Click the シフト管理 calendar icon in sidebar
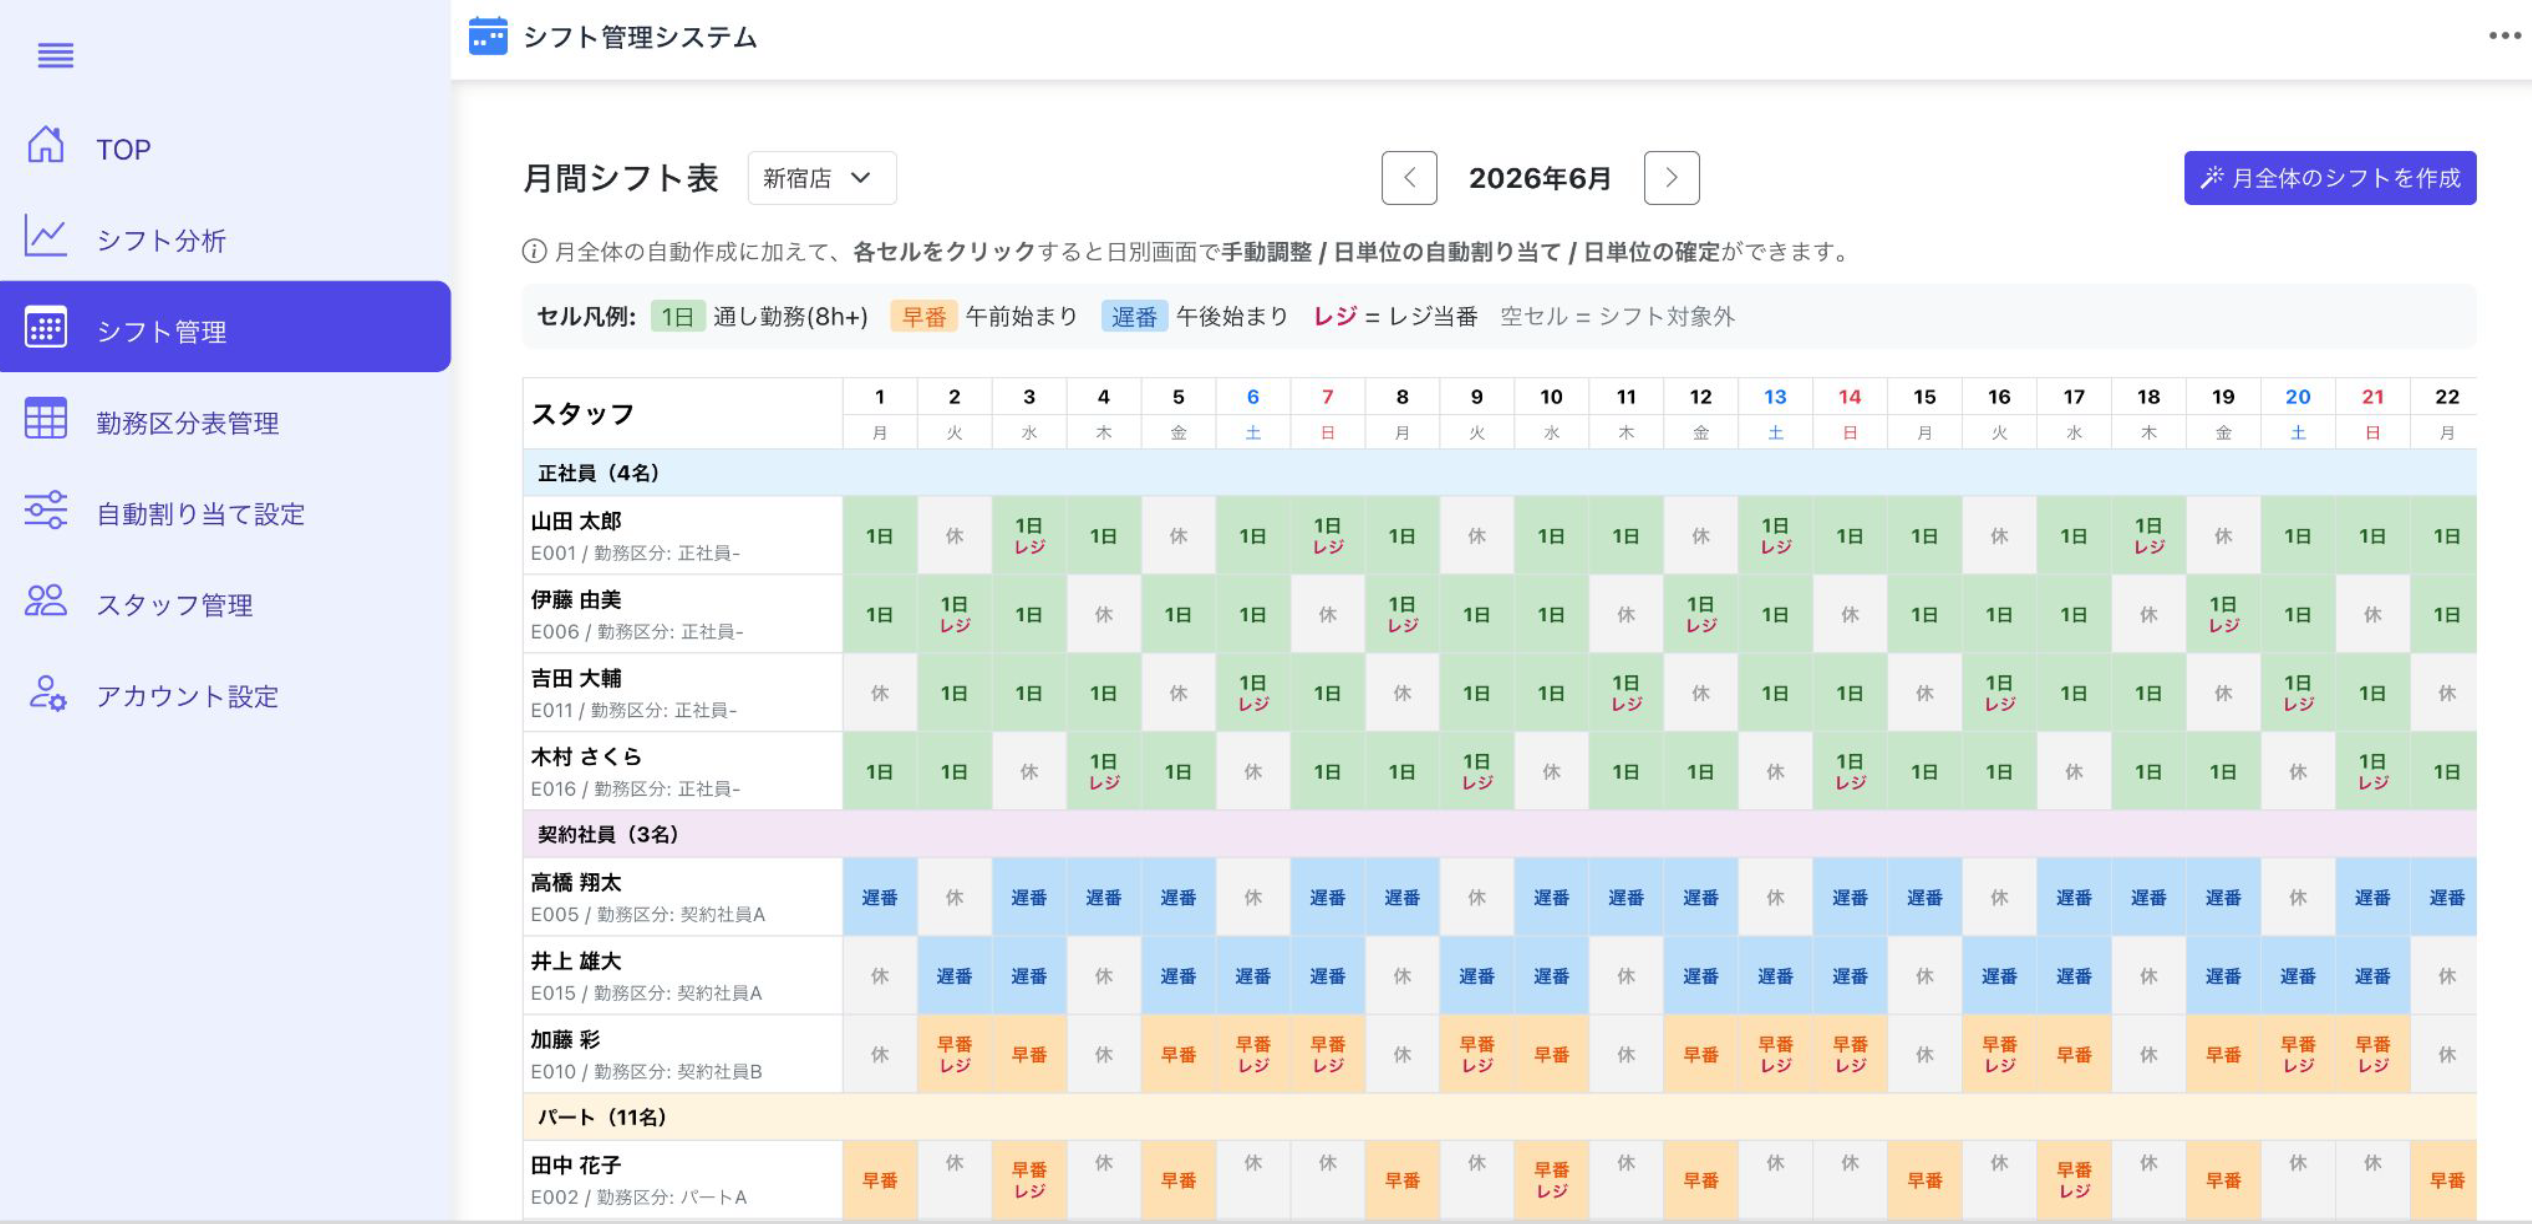The image size is (2532, 1224). coord(45,327)
